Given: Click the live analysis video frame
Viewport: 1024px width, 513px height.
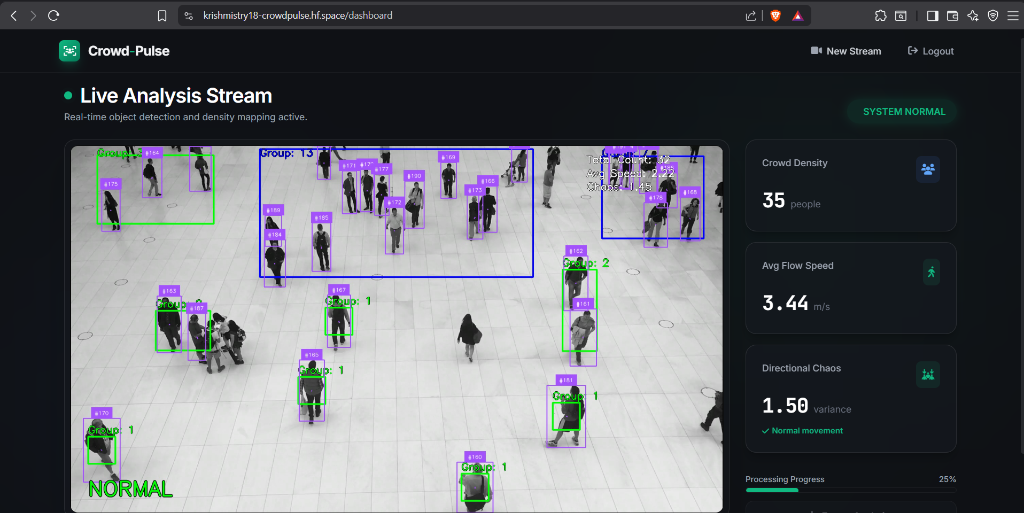Looking at the screenshot, I should pyautogui.click(x=396, y=329).
